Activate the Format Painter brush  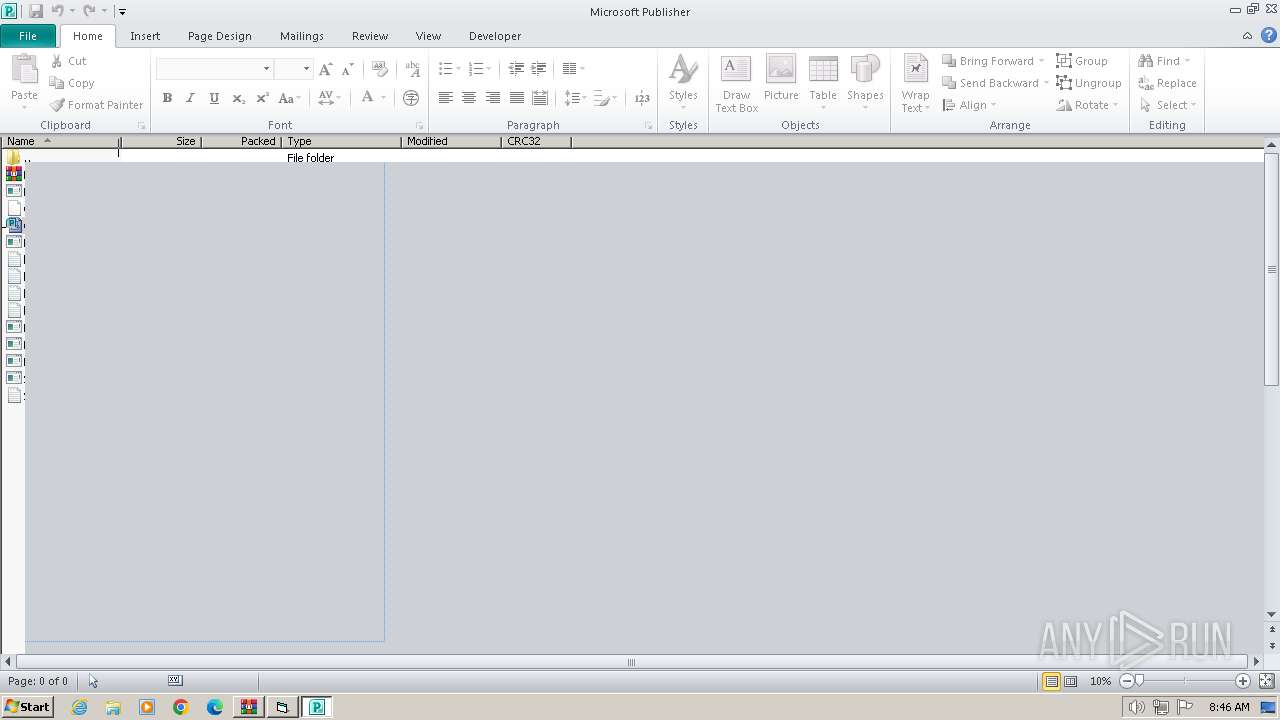click(x=96, y=105)
